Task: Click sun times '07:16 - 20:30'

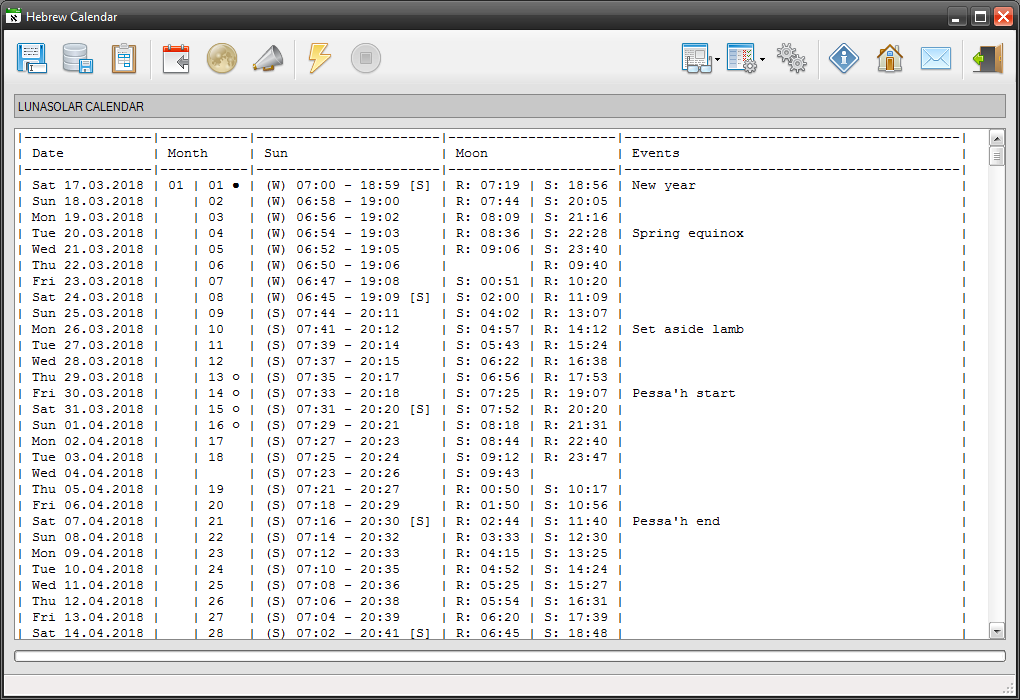Action: 348,521
